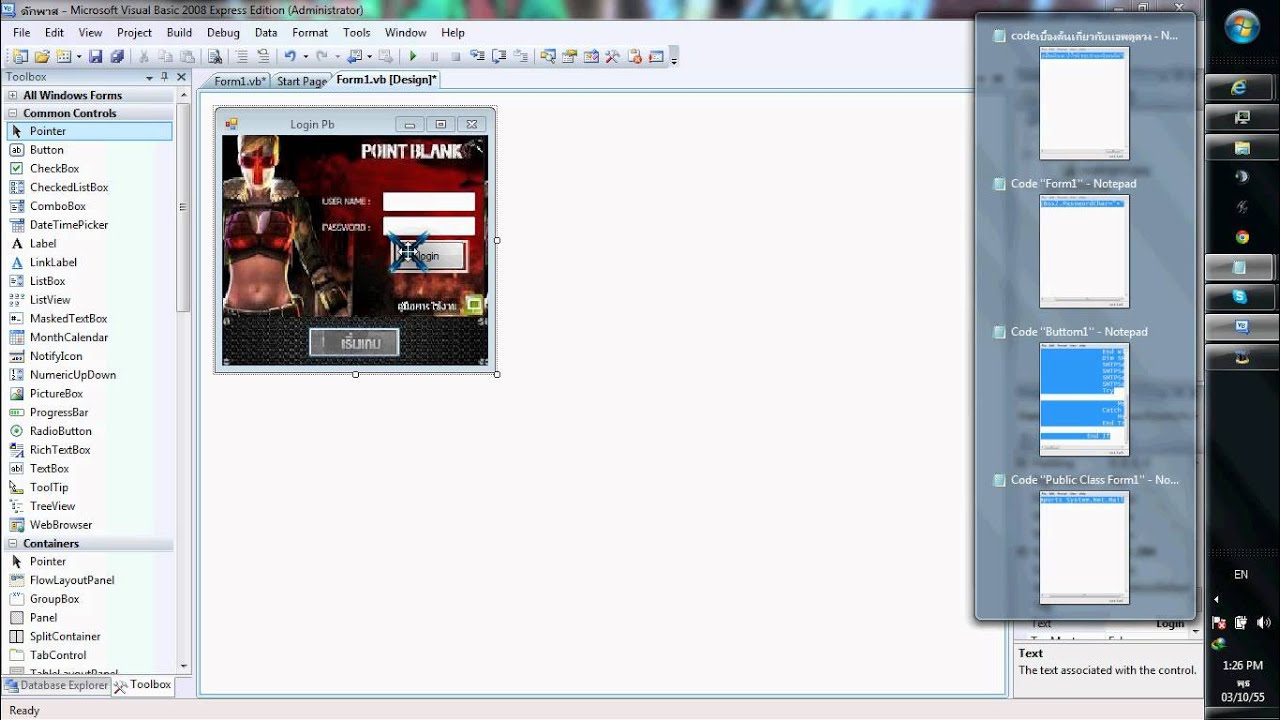The width and height of the screenshot is (1280, 720).
Task: Click the Save Form1.vb toolbar icon
Action: (96, 57)
